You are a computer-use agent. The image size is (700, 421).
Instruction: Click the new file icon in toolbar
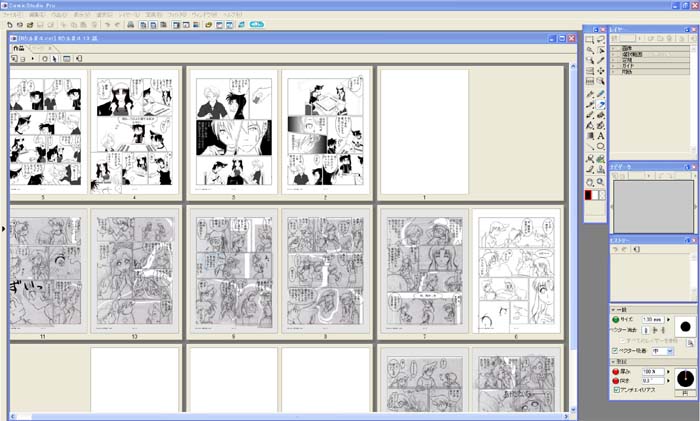[x=10, y=25]
